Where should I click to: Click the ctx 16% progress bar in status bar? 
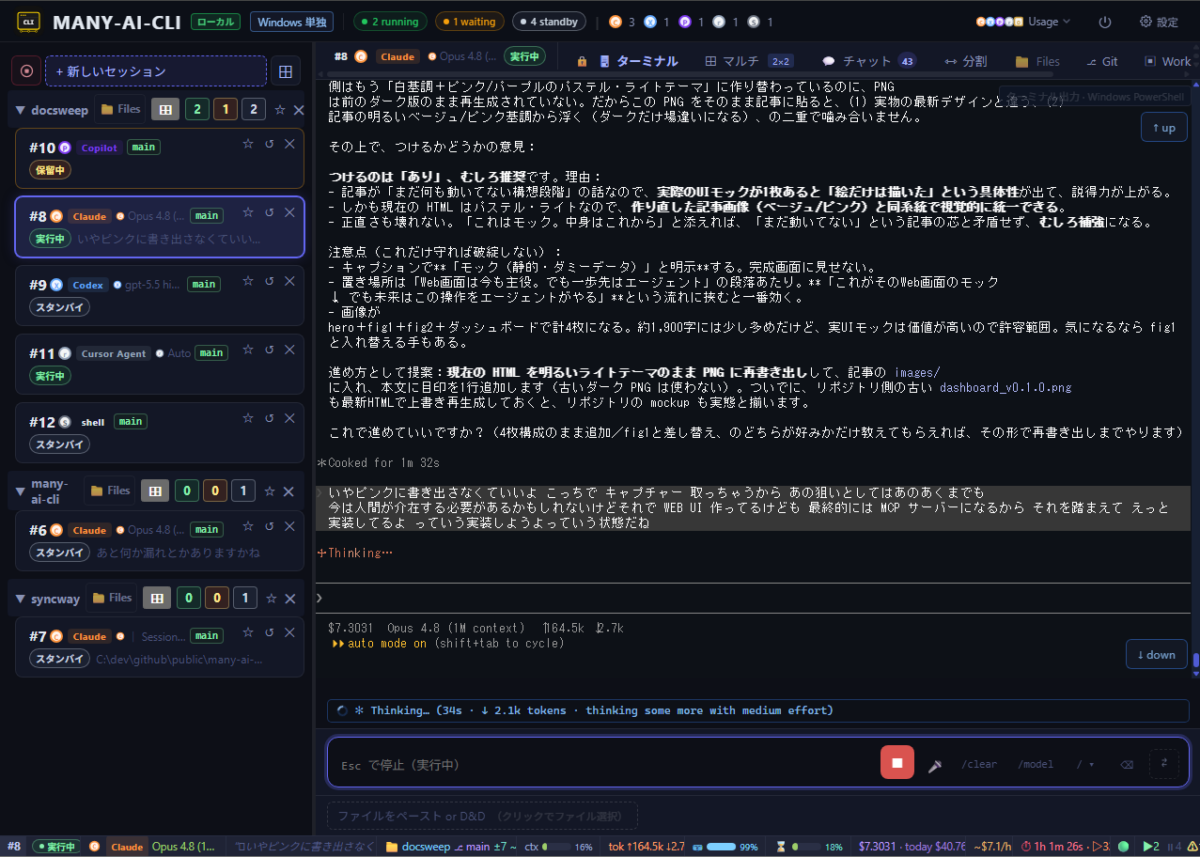click(x=555, y=847)
